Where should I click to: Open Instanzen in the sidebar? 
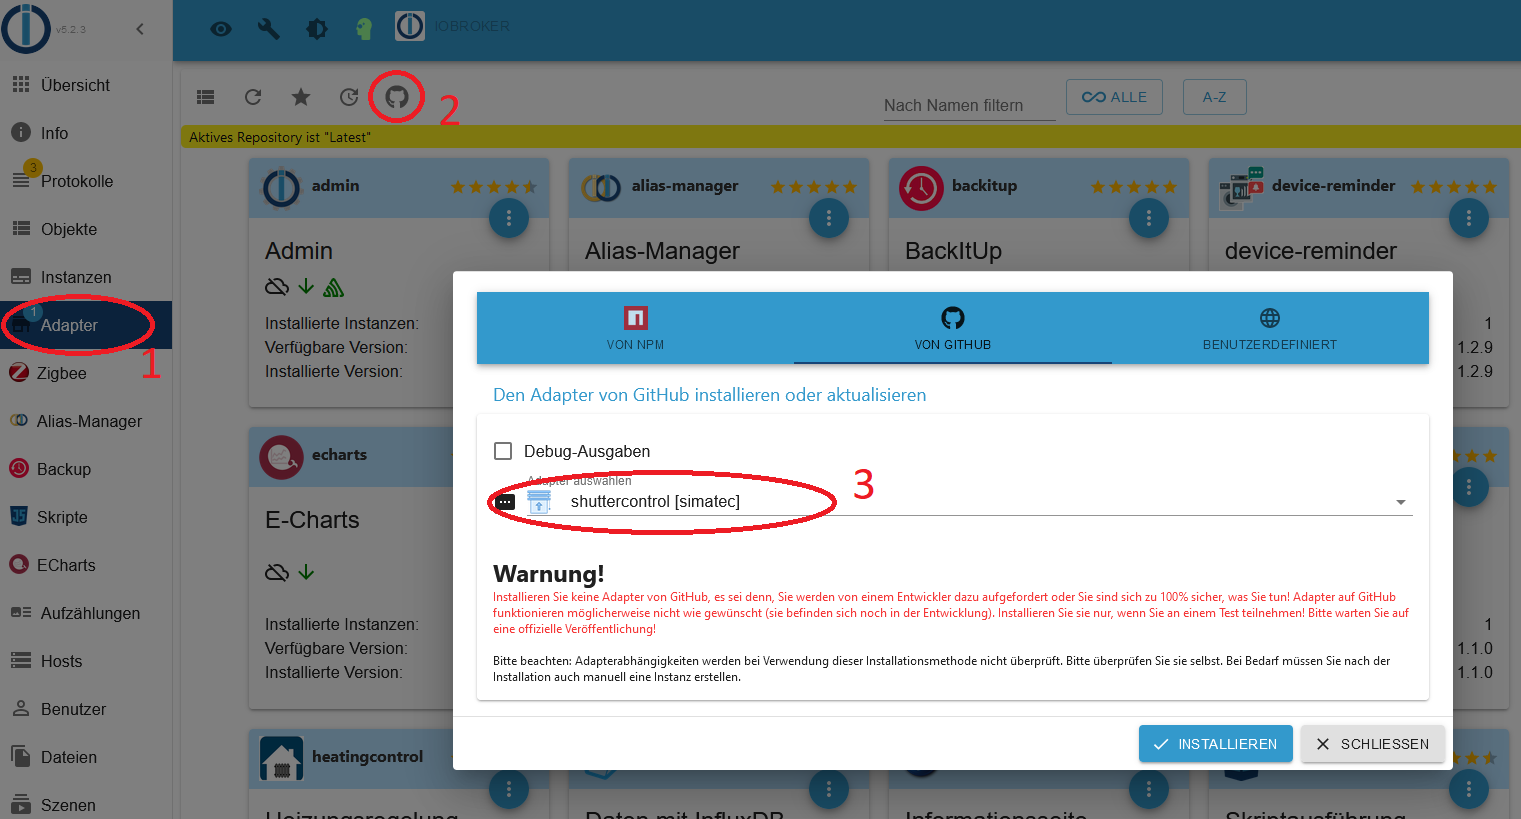[86, 277]
